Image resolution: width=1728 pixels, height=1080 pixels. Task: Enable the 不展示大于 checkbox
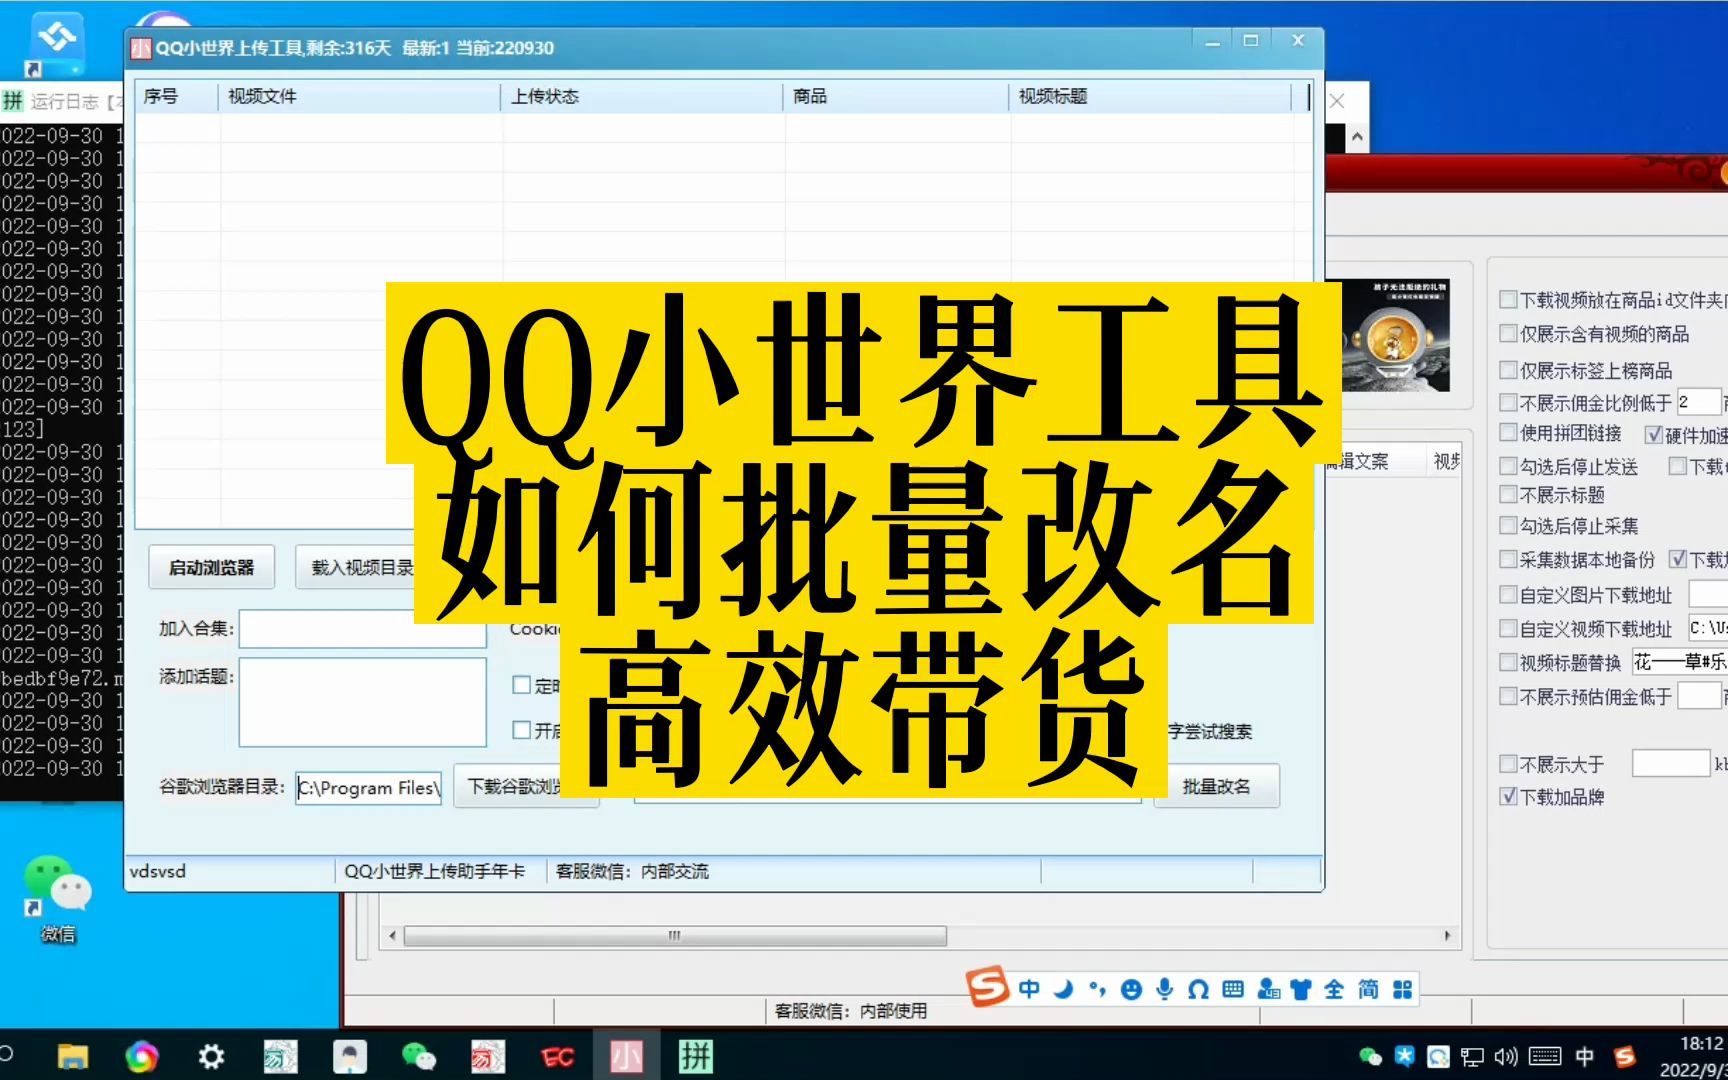pos(1508,764)
